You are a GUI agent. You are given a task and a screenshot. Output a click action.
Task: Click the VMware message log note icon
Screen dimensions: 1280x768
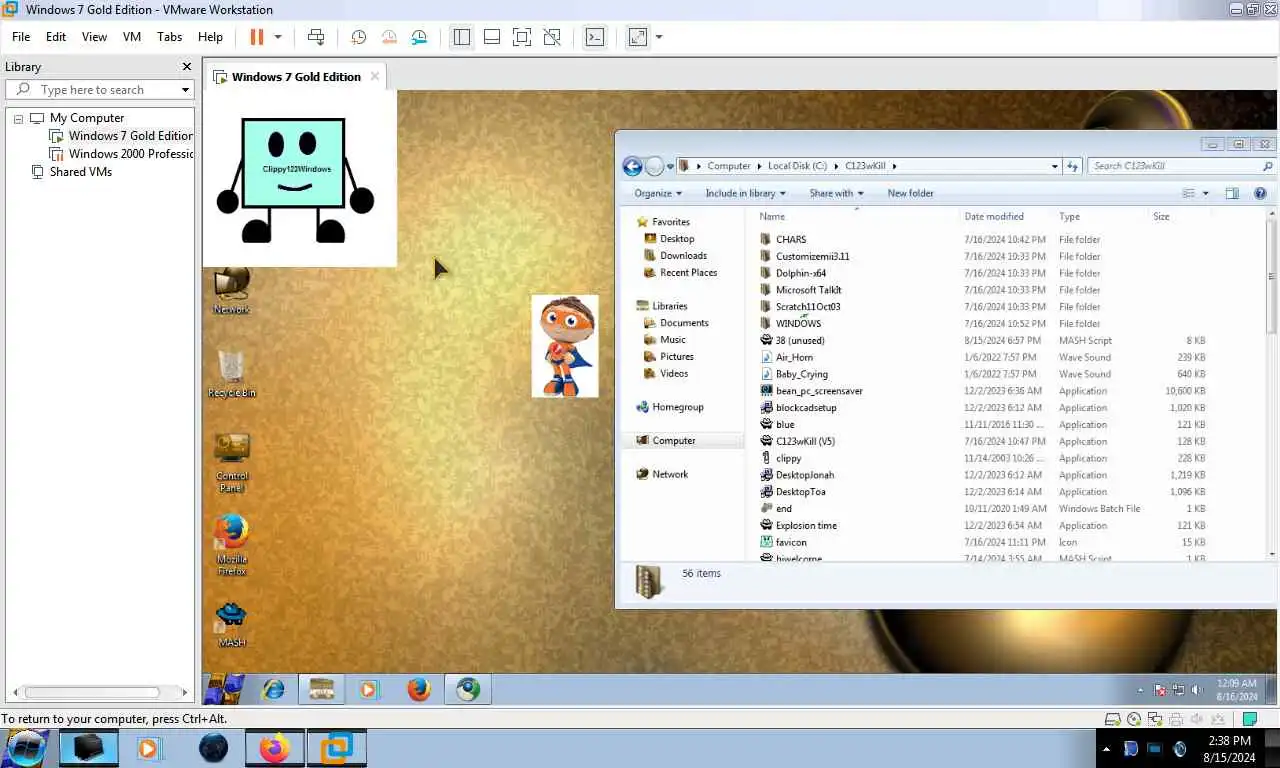(1249, 719)
